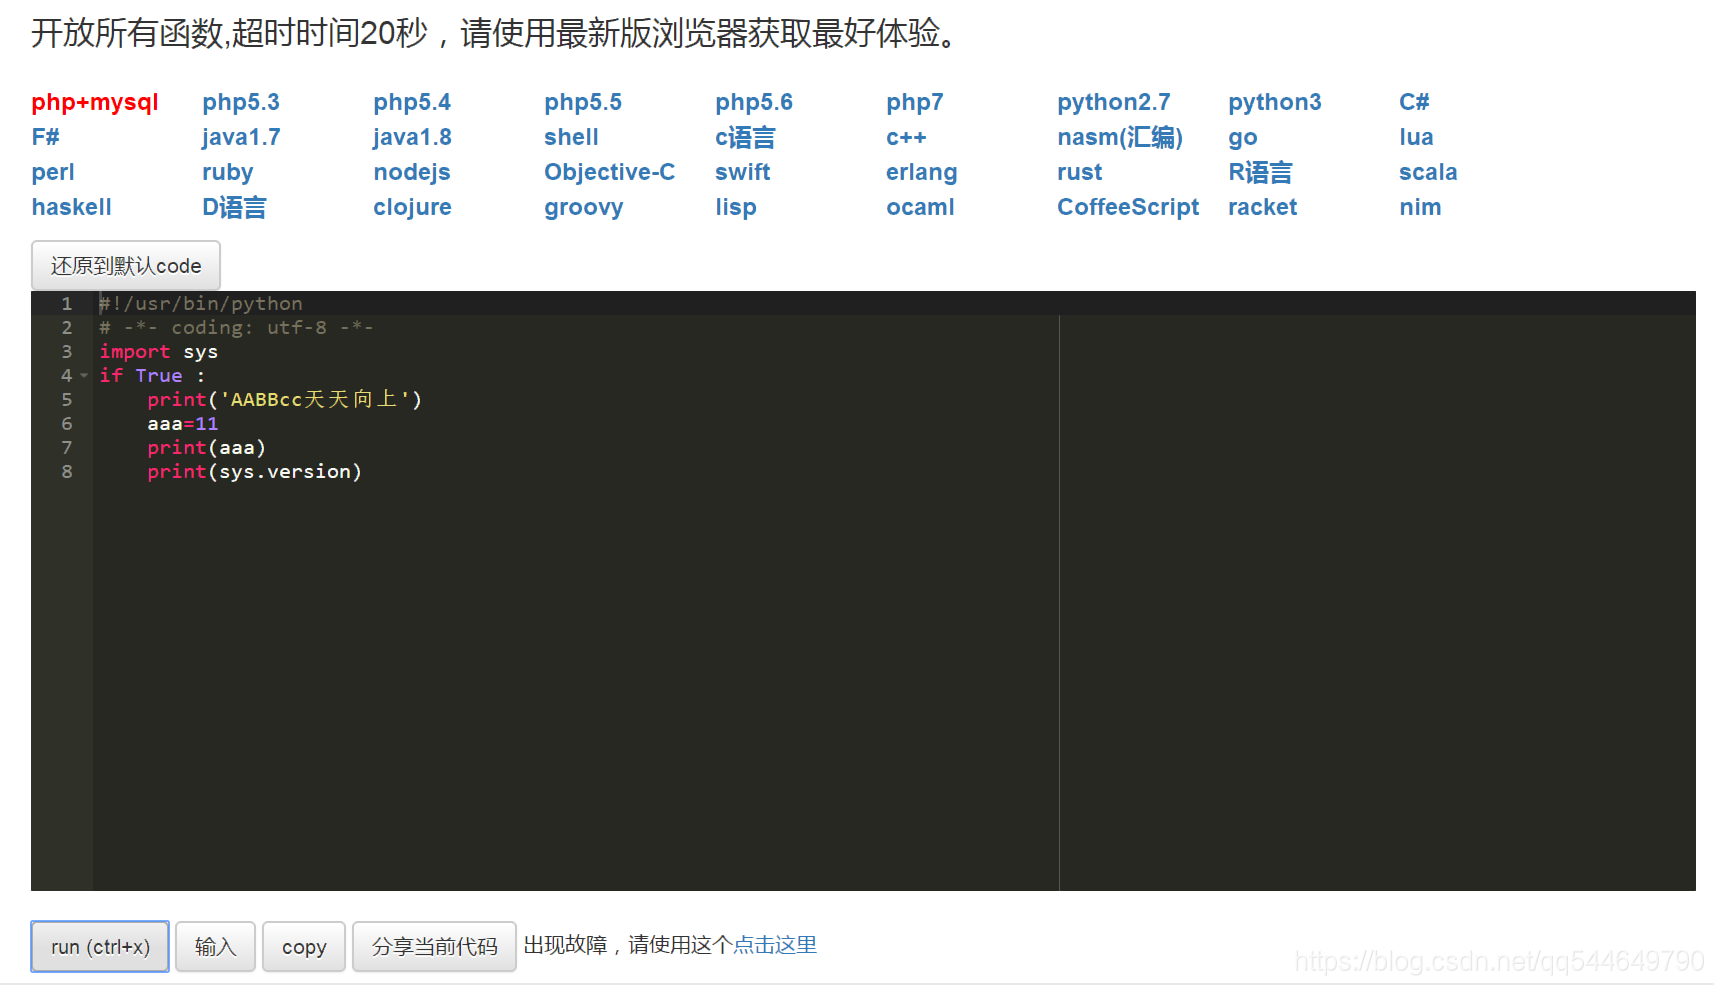Open nasm(汇编) language link
This screenshot has height=985, width=1714.
[1120, 137]
